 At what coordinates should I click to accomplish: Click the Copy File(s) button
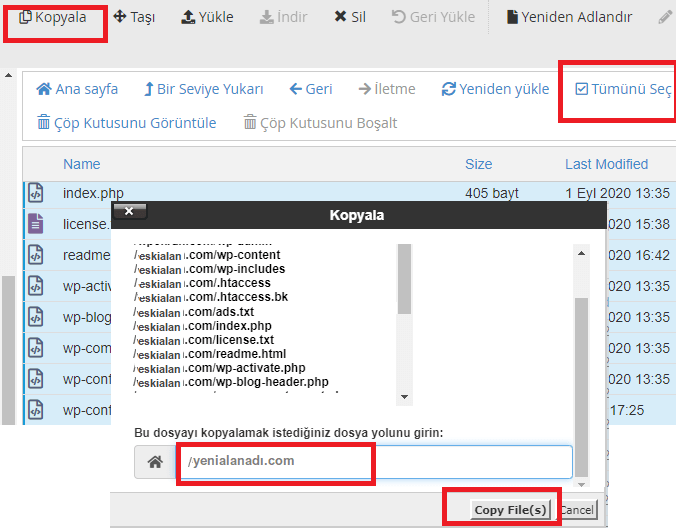(x=510, y=510)
